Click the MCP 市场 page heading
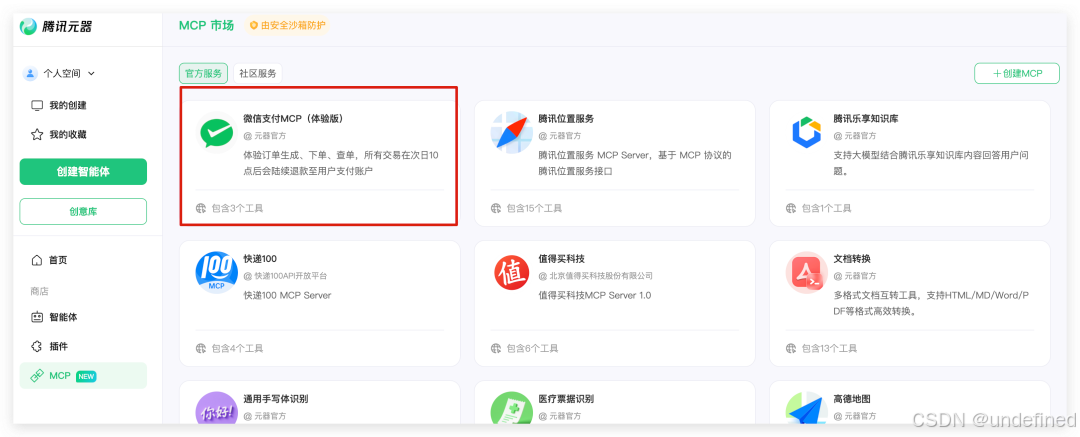The image size is (1080, 437). [207, 26]
